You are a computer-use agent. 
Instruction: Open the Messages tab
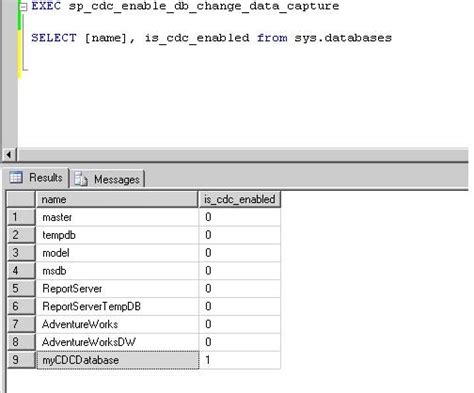click(108, 179)
